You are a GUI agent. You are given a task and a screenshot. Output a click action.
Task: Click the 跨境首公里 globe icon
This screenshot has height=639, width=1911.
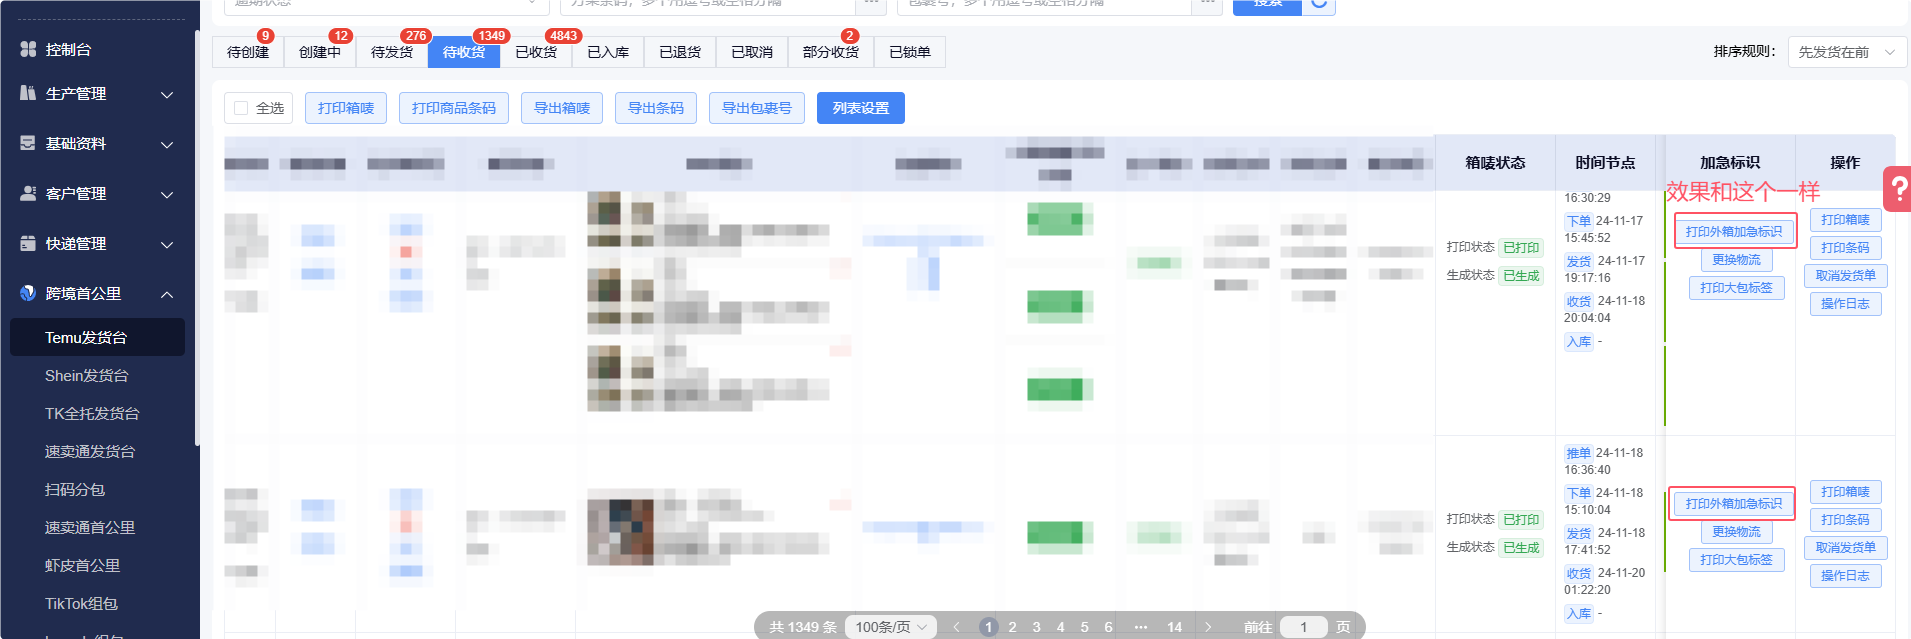pos(28,293)
